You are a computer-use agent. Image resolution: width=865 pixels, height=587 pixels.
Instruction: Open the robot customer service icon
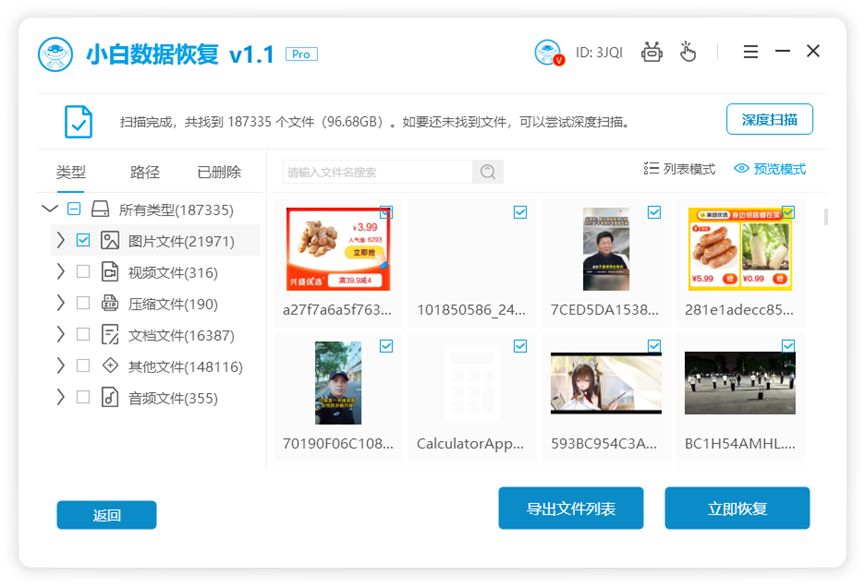pos(652,52)
